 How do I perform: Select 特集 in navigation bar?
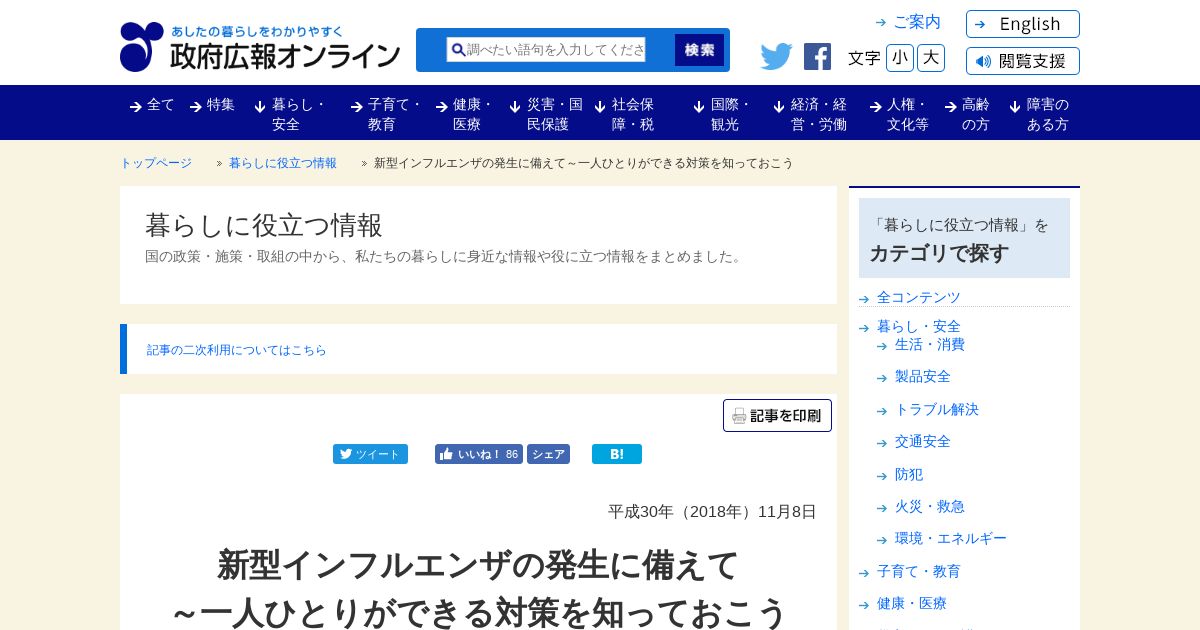tap(212, 105)
